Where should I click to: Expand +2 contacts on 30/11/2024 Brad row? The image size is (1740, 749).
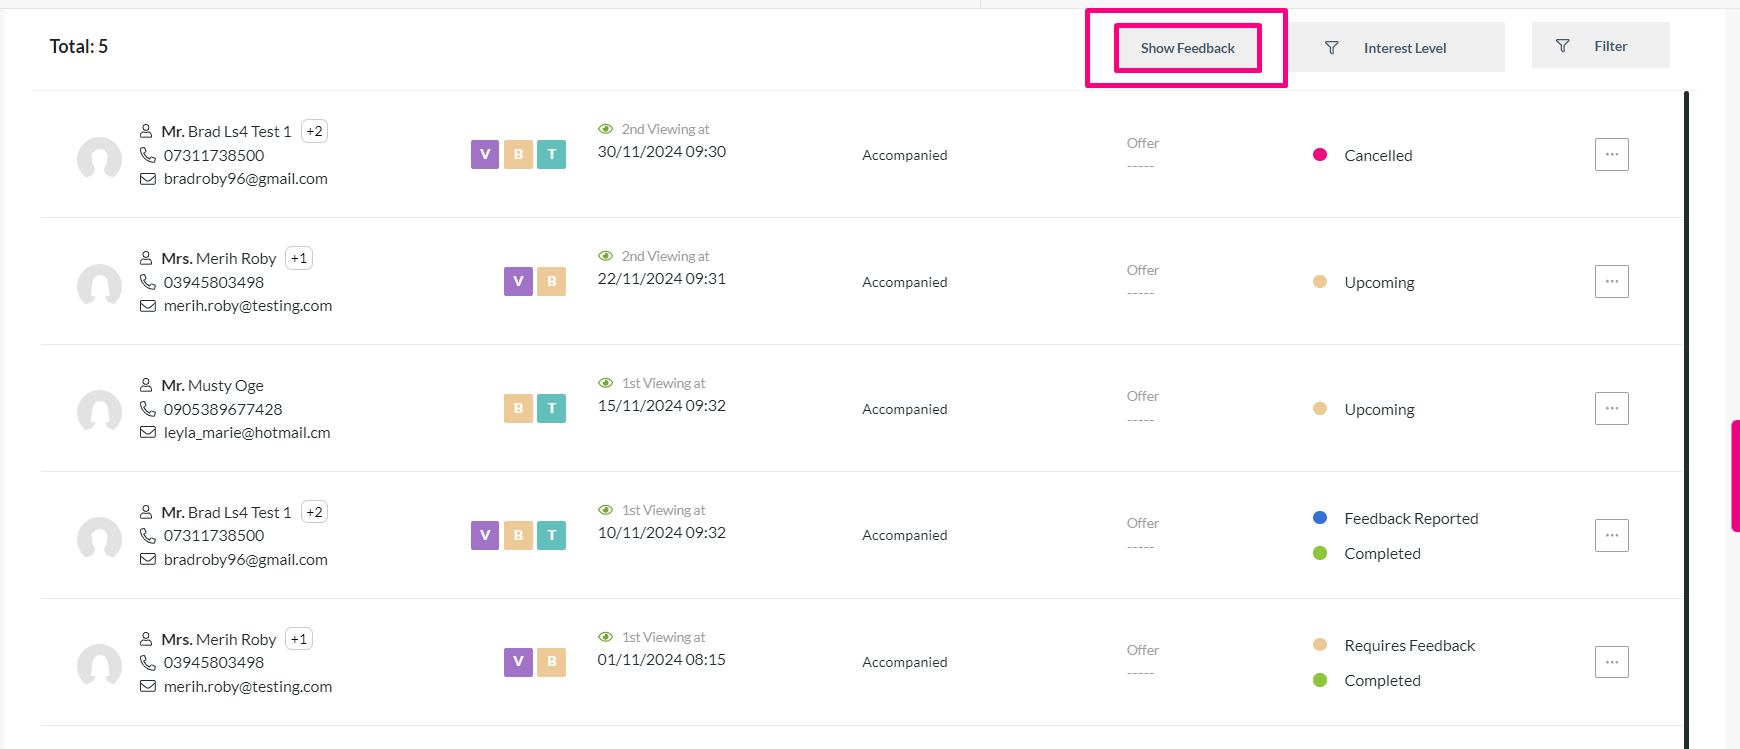coord(314,131)
